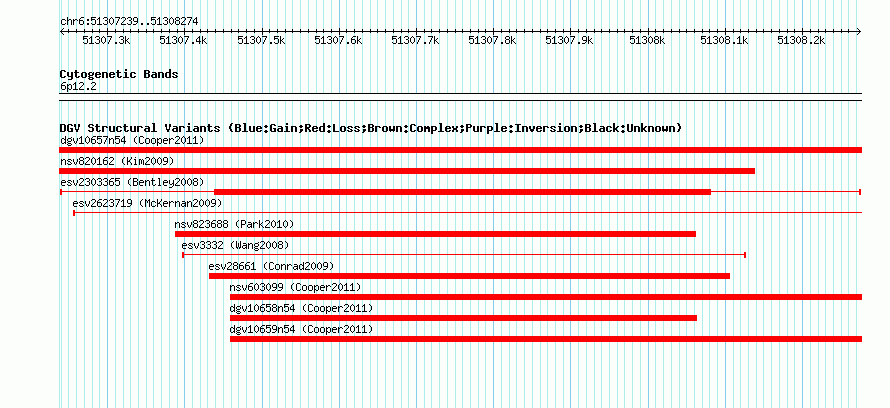890x408 pixels.
Task: Click the dgv10657n54 (Cooper2011) variant label
Action: pyautogui.click(x=132, y=140)
